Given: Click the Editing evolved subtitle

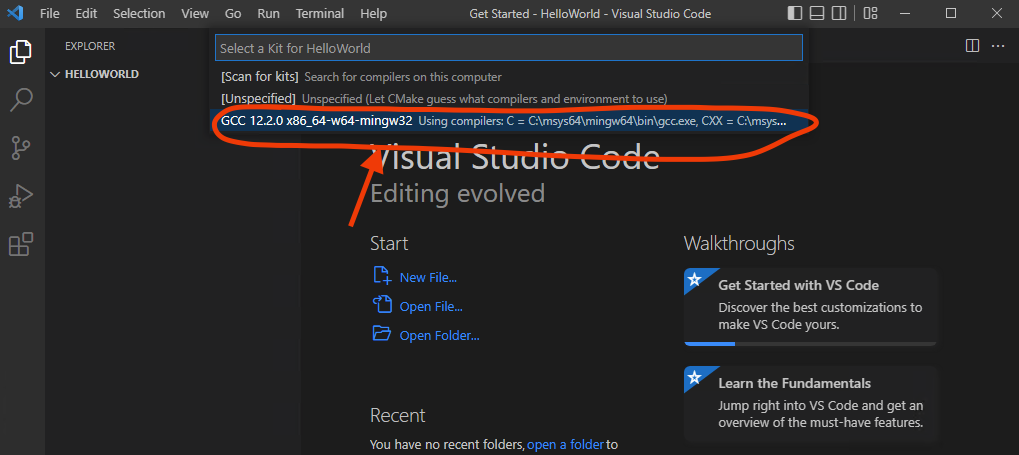Looking at the screenshot, I should 458,194.
